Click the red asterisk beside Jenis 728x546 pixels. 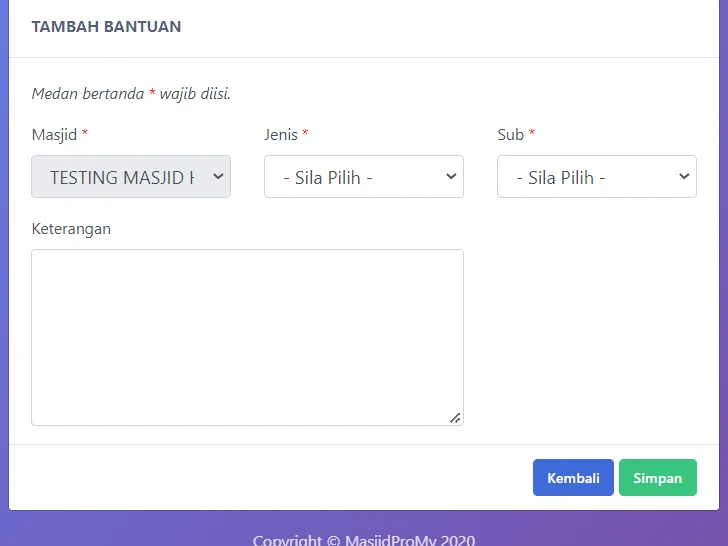[305, 135]
